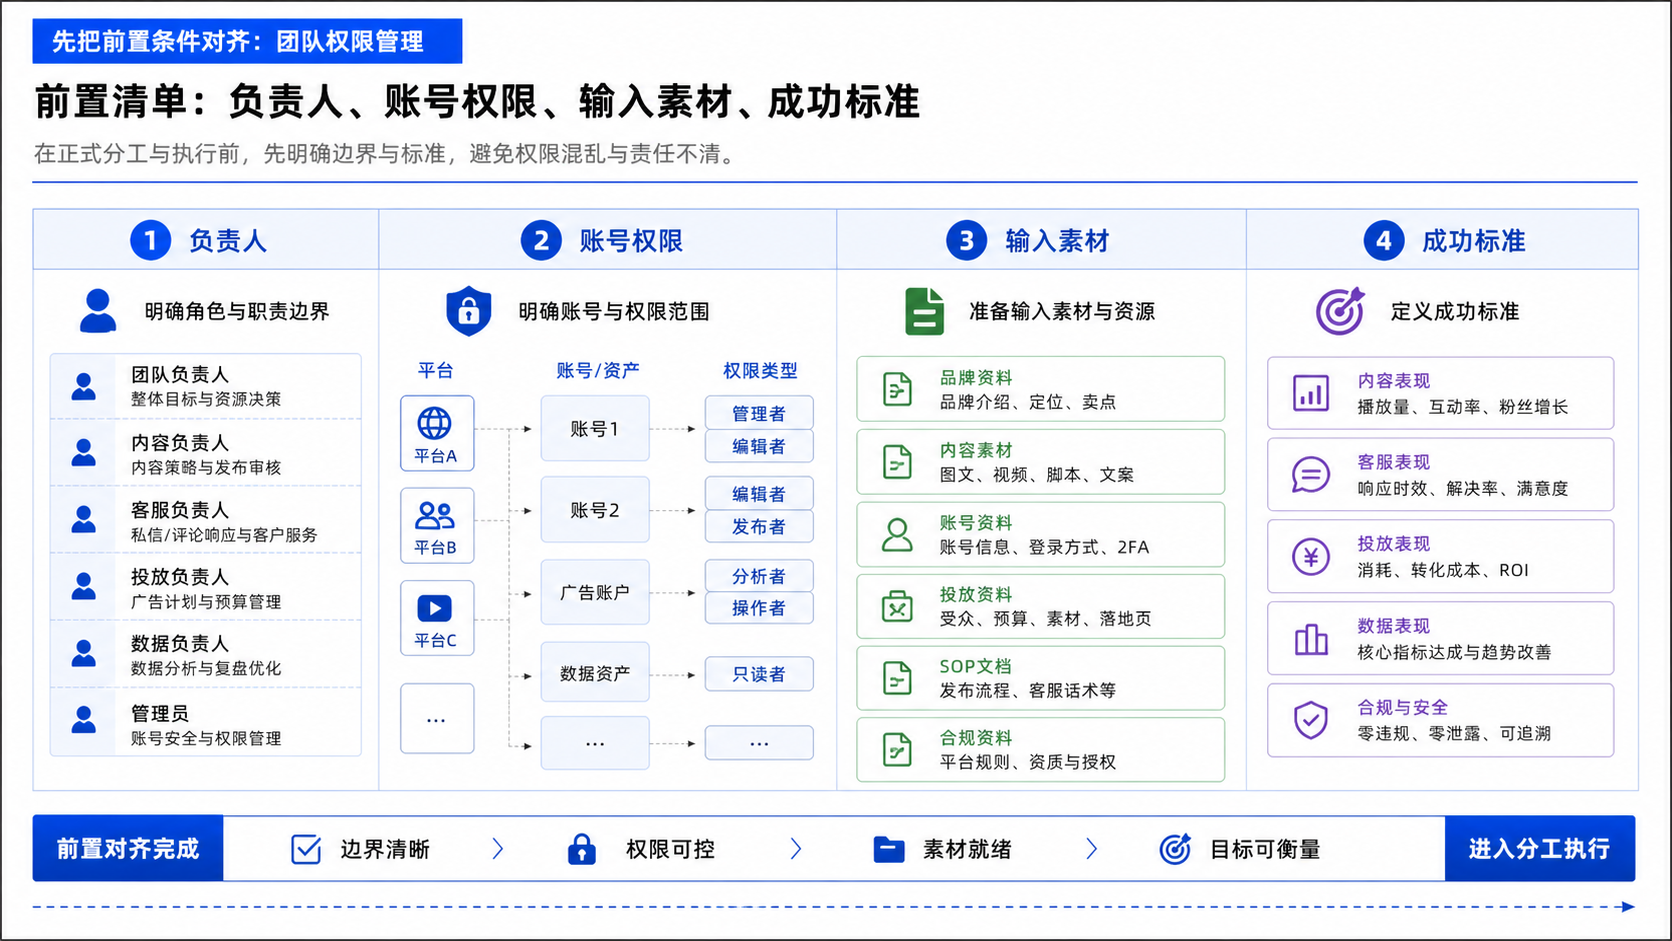Click the person icon beside 数据负责人
This screenshot has height=941, width=1672.
point(84,654)
